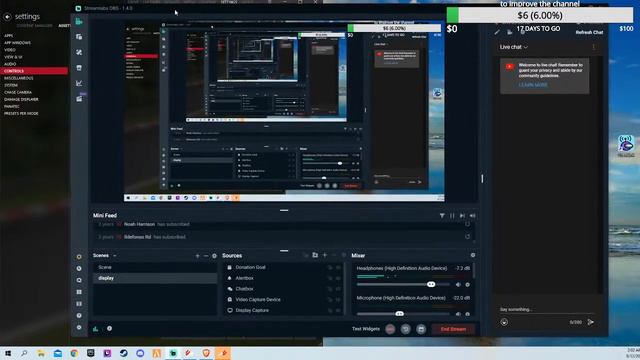This screenshot has width=640, height=360.
Task: Click the Start Recording button near Test Widgets
Action: pyautogui.click(x=390, y=329)
